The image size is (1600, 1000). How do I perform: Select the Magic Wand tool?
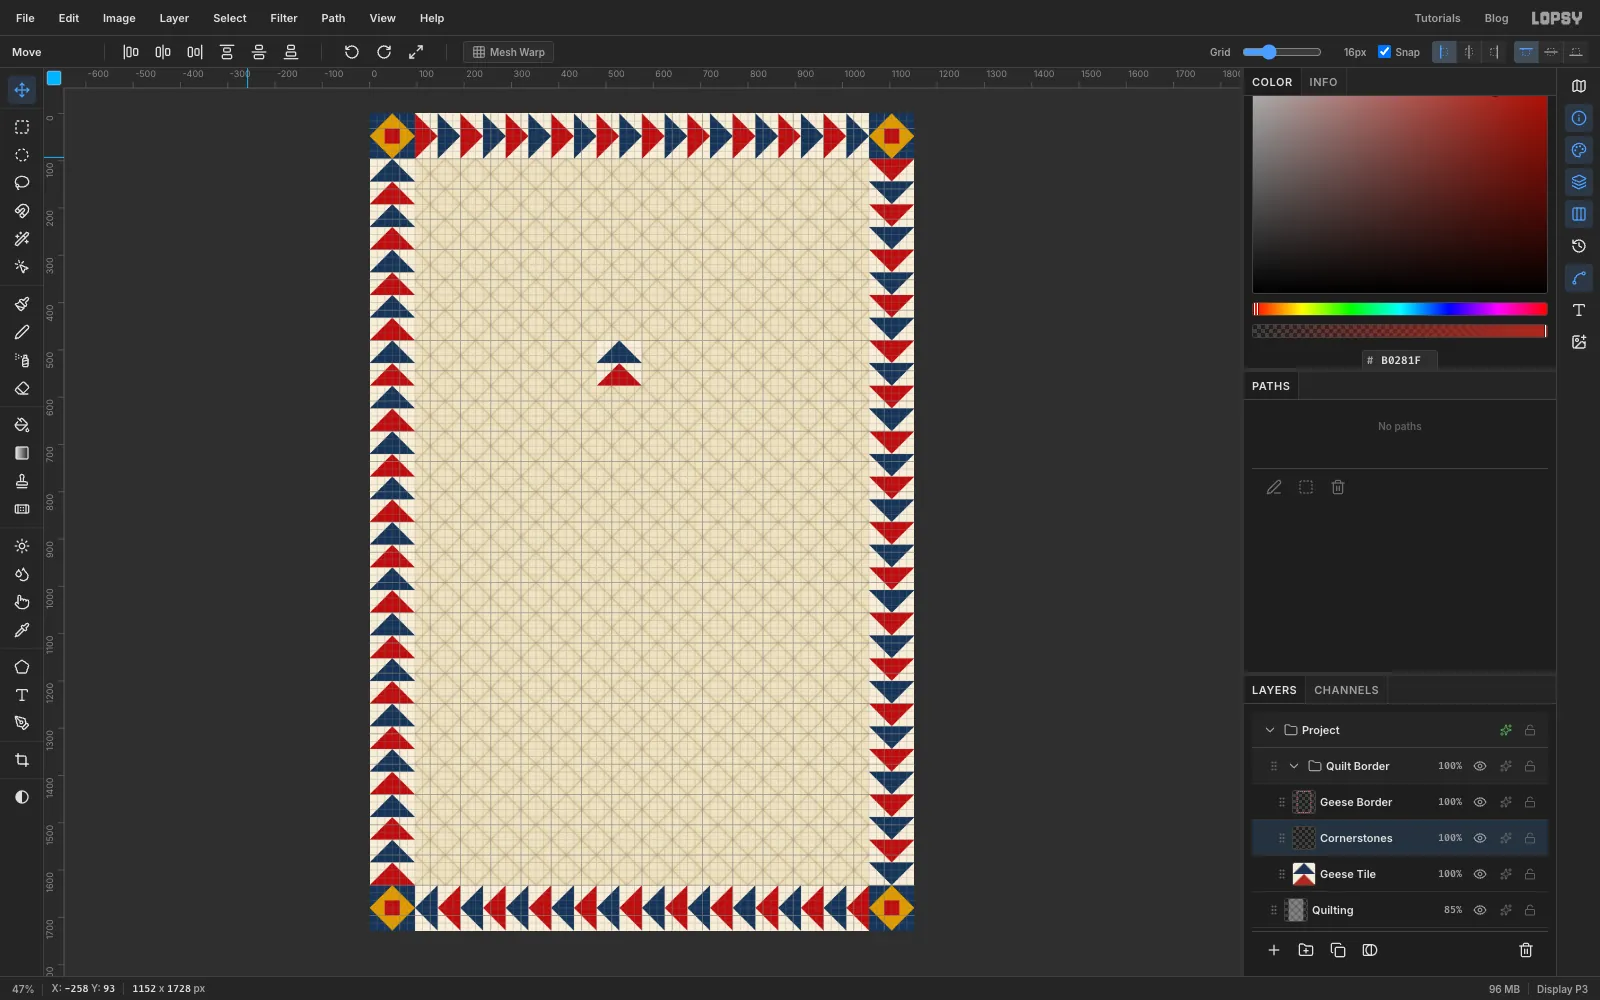click(x=22, y=239)
